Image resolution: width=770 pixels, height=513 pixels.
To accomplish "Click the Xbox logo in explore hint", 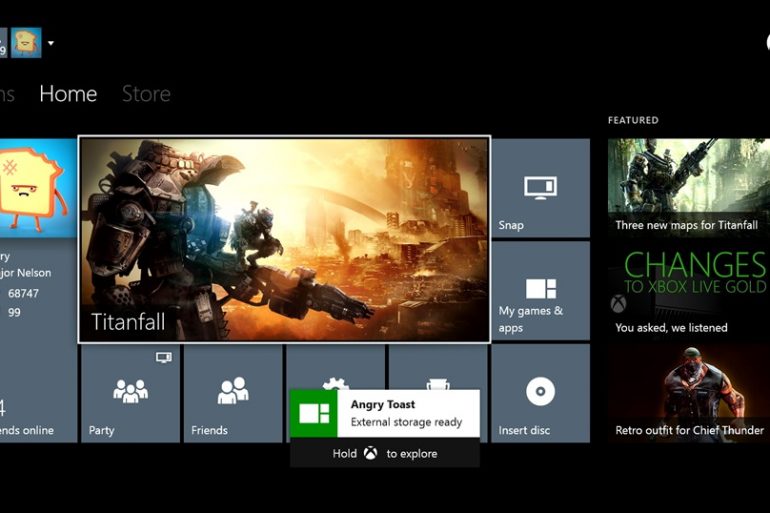I will pos(370,453).
